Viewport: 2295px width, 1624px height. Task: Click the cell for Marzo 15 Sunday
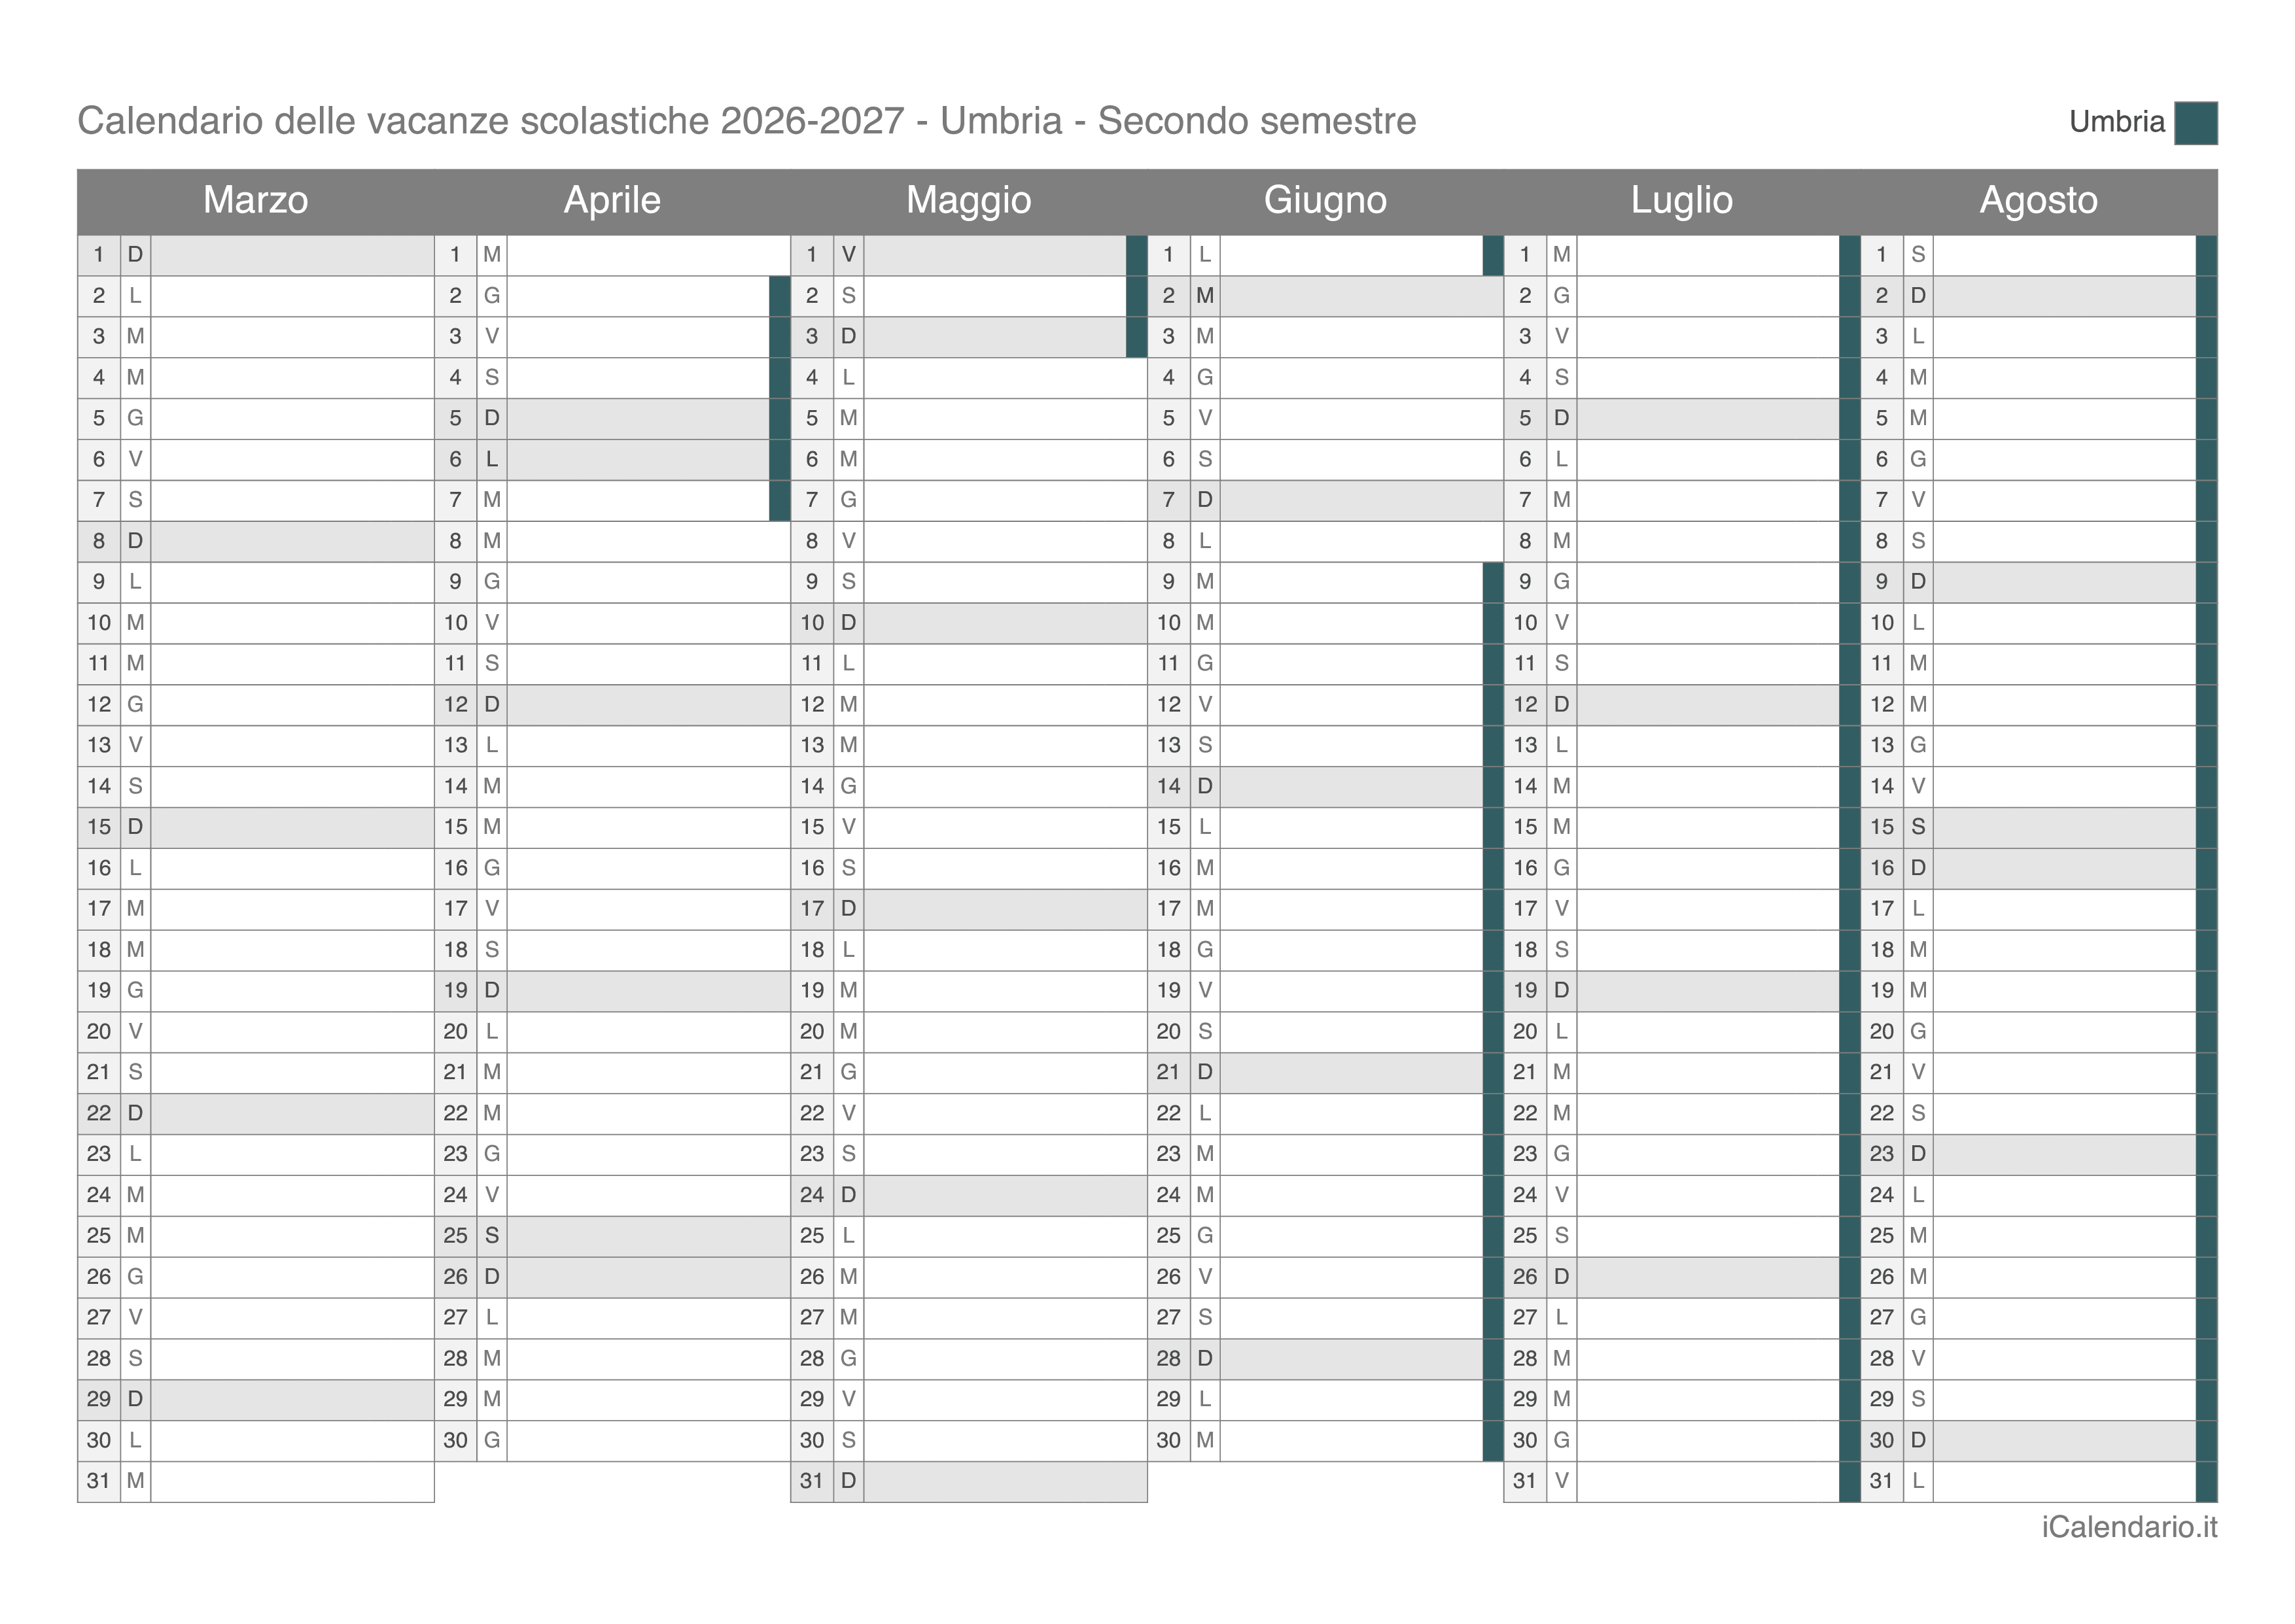292,827
